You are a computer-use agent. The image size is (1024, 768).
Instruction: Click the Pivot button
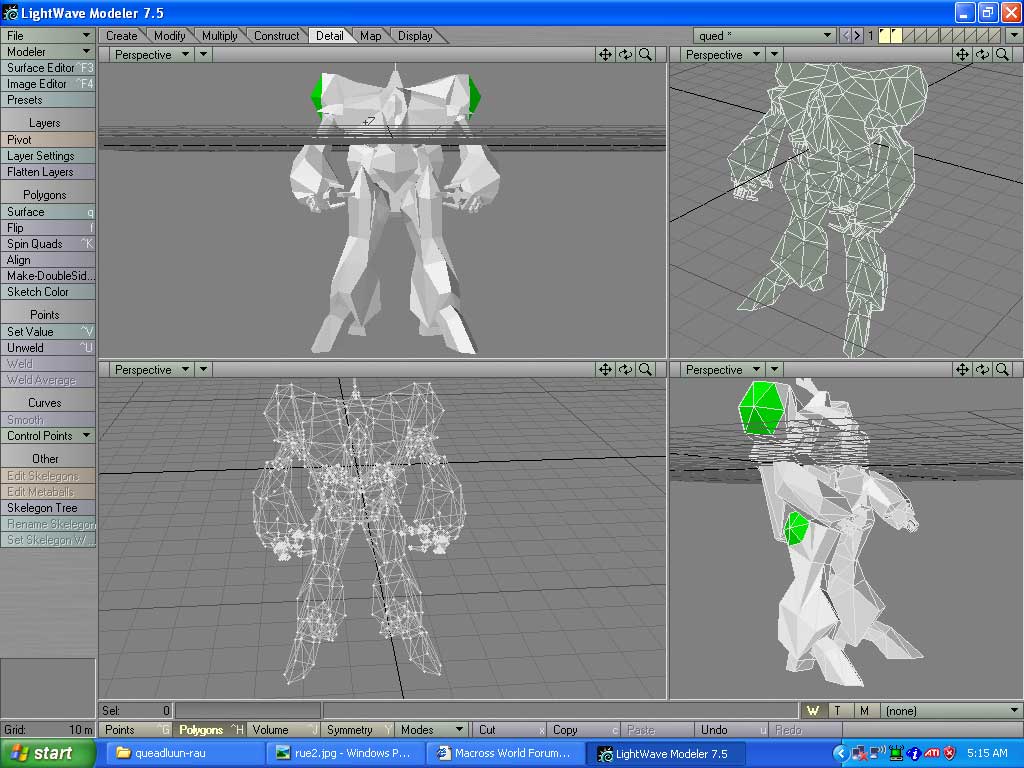click(48, 140)
